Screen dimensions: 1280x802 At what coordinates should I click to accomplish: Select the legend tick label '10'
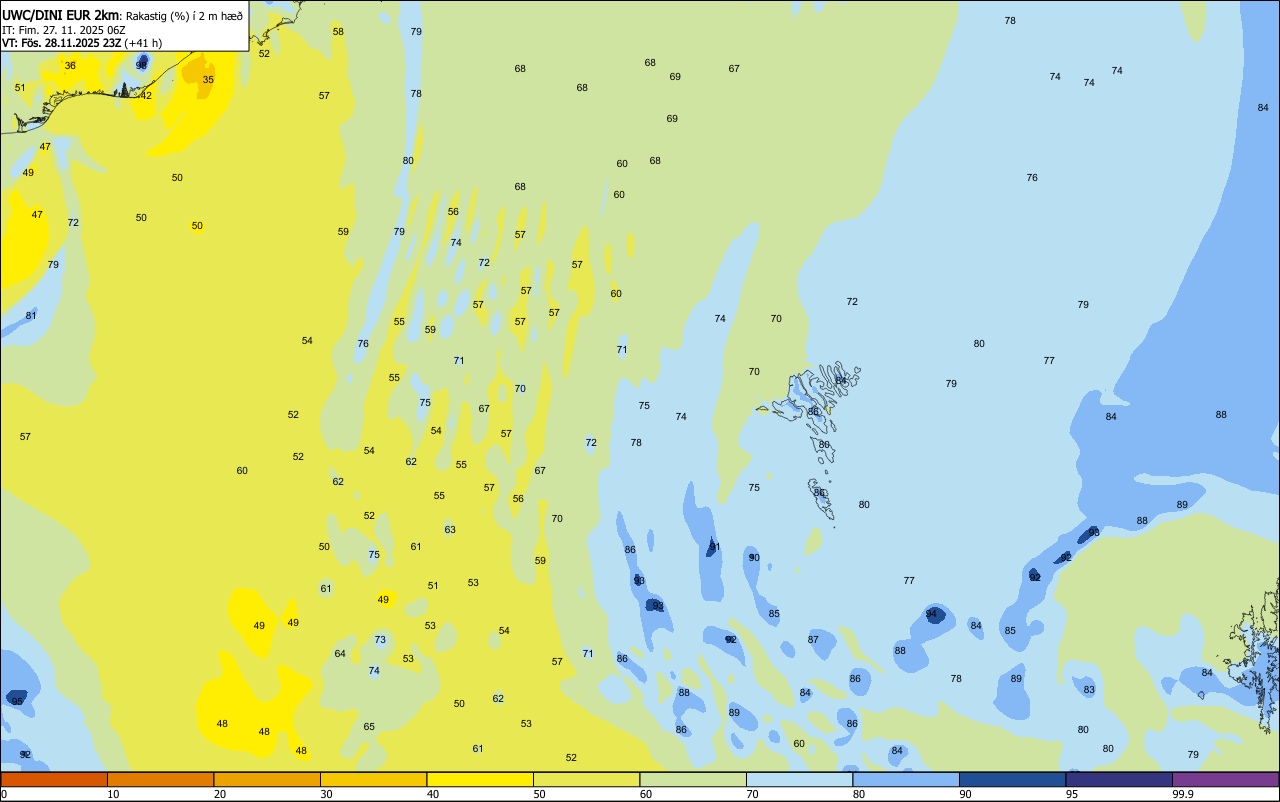[x=113, y=794]
